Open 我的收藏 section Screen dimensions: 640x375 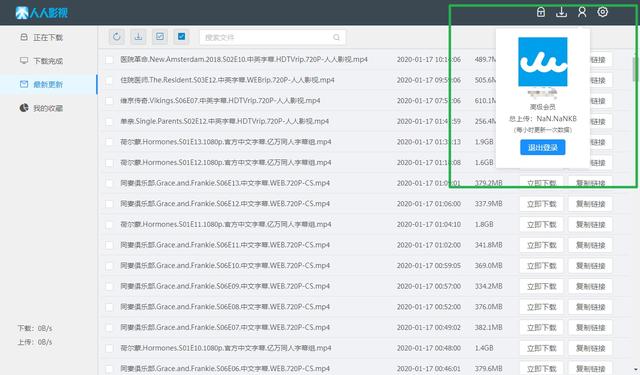48,108
